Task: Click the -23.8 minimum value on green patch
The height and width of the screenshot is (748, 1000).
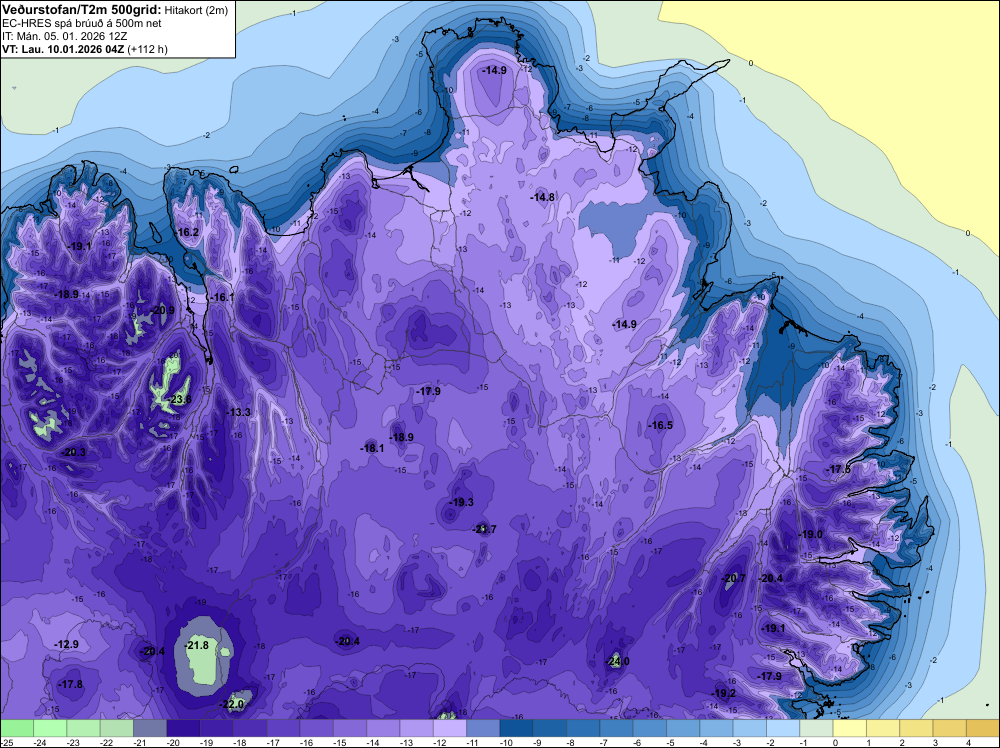Action: 179,399
